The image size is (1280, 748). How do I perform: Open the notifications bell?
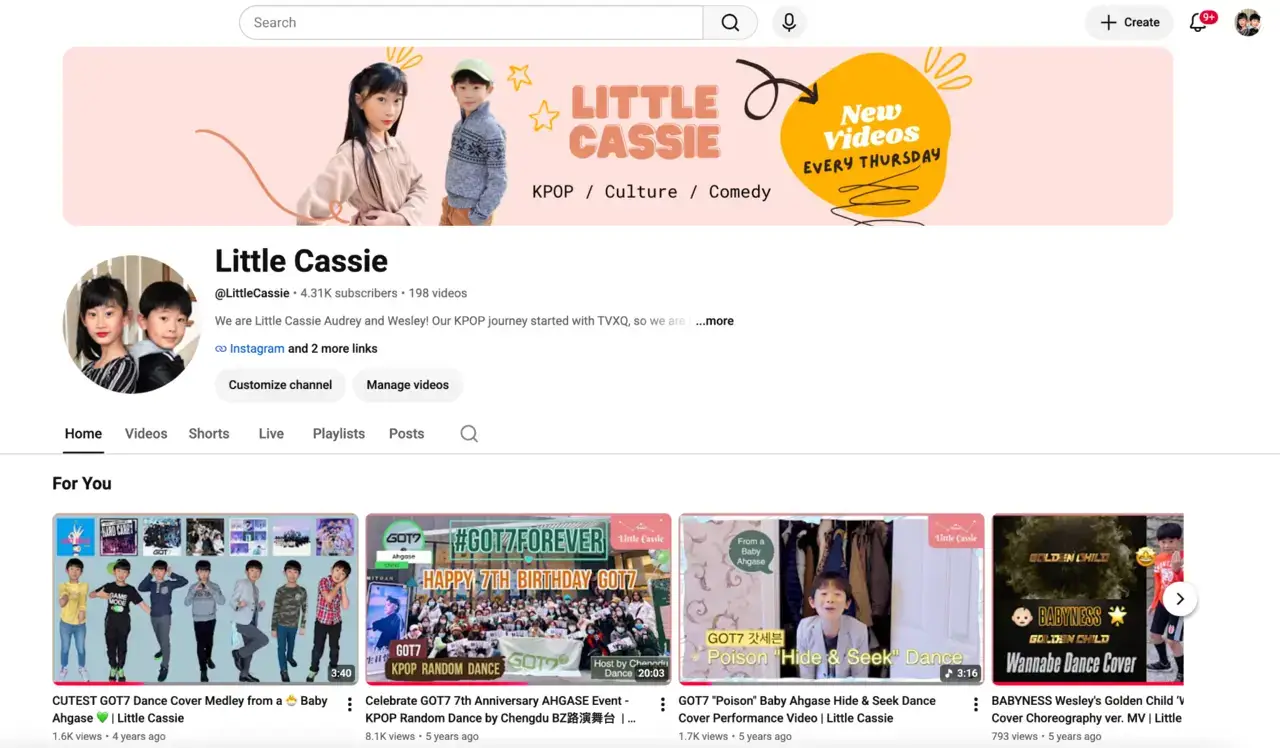pos(1198,23)
